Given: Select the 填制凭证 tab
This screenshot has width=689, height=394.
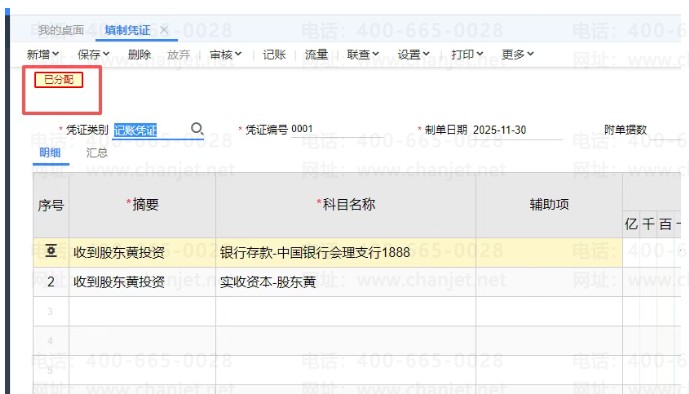Looking at the screenshot, I should pos(127,30).
